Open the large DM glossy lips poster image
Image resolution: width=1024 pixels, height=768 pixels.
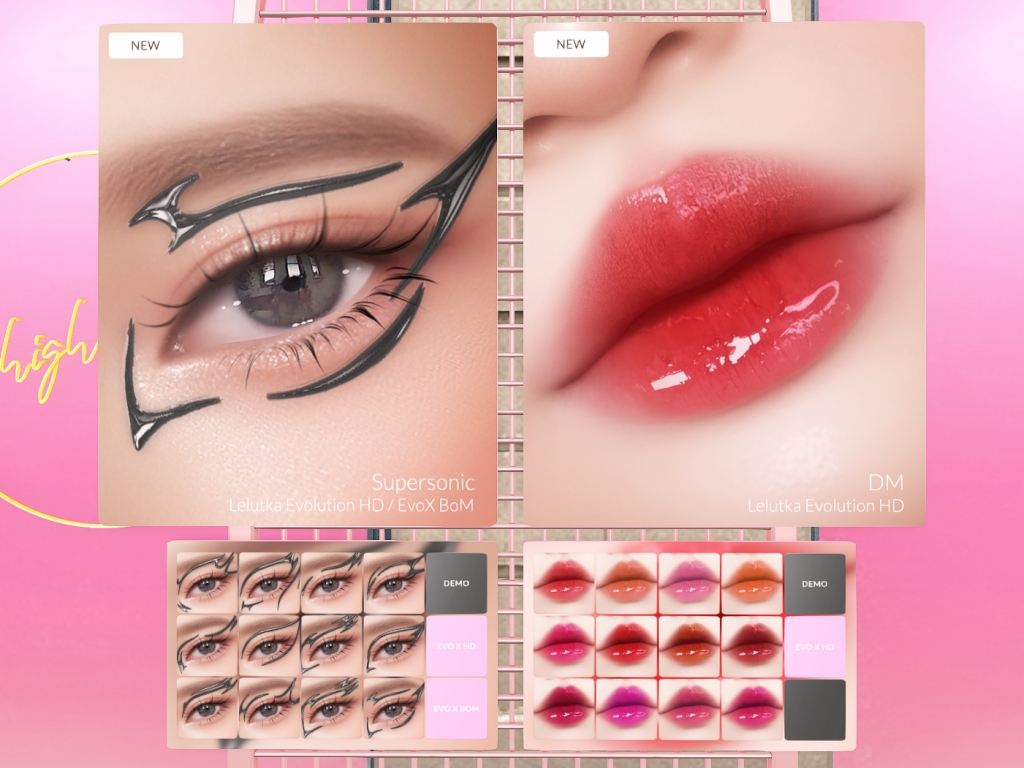coord(724,274)
